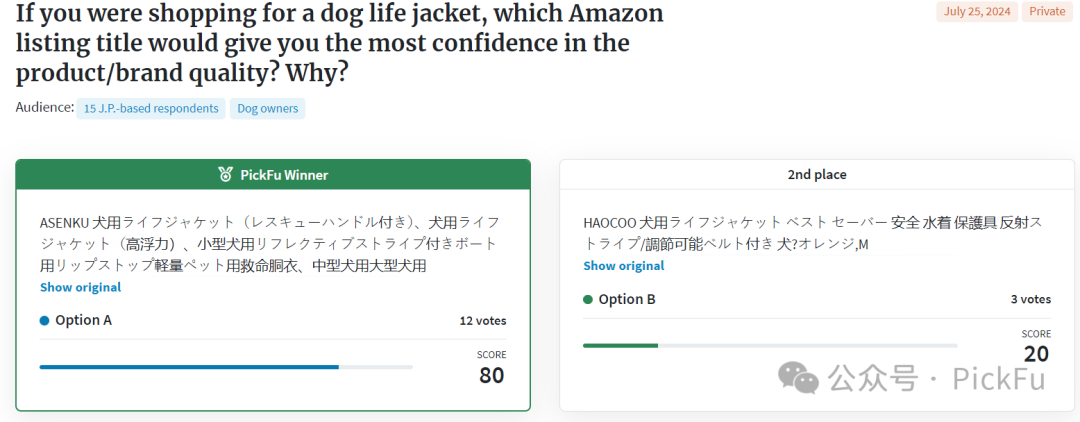Click the green dot beside Option B
The image size is (1080, 422).
point(588,299)
